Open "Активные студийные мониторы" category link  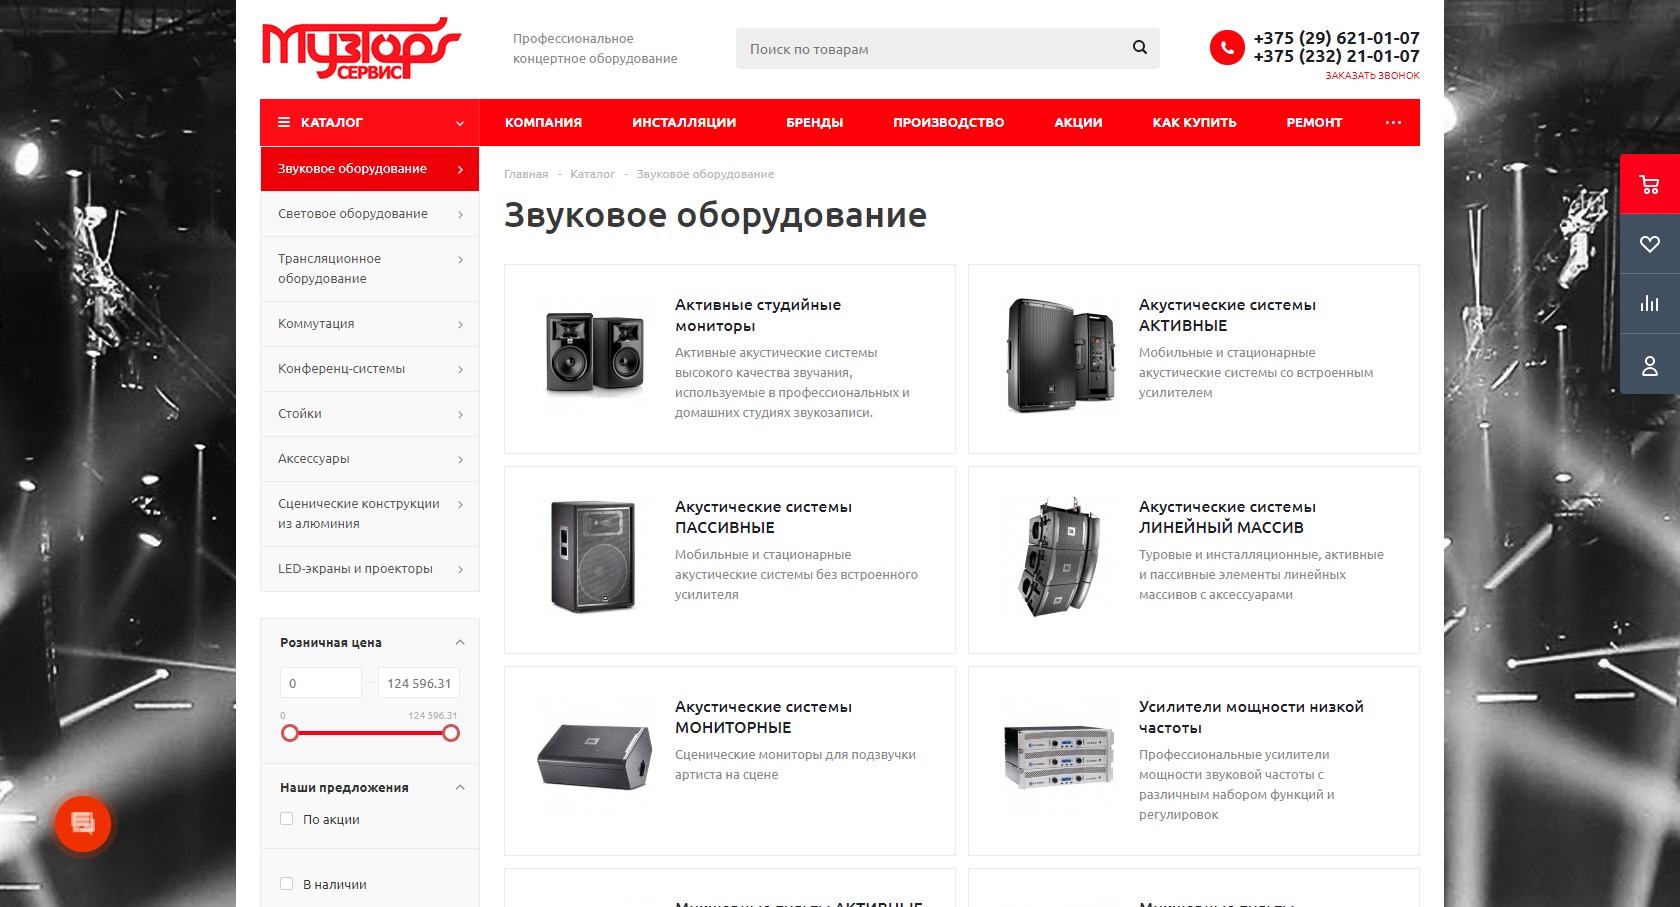tap(757, 315)
